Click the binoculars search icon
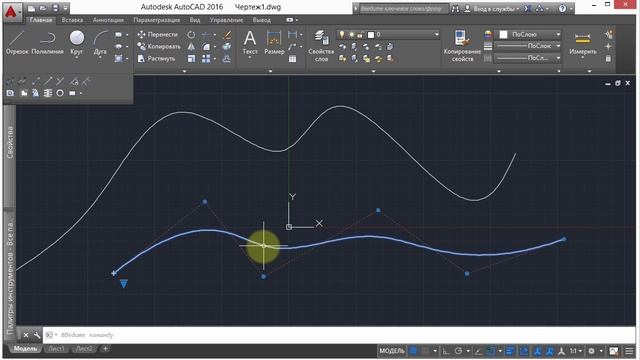Screen dimensions: 640x360 click(455, 8)
